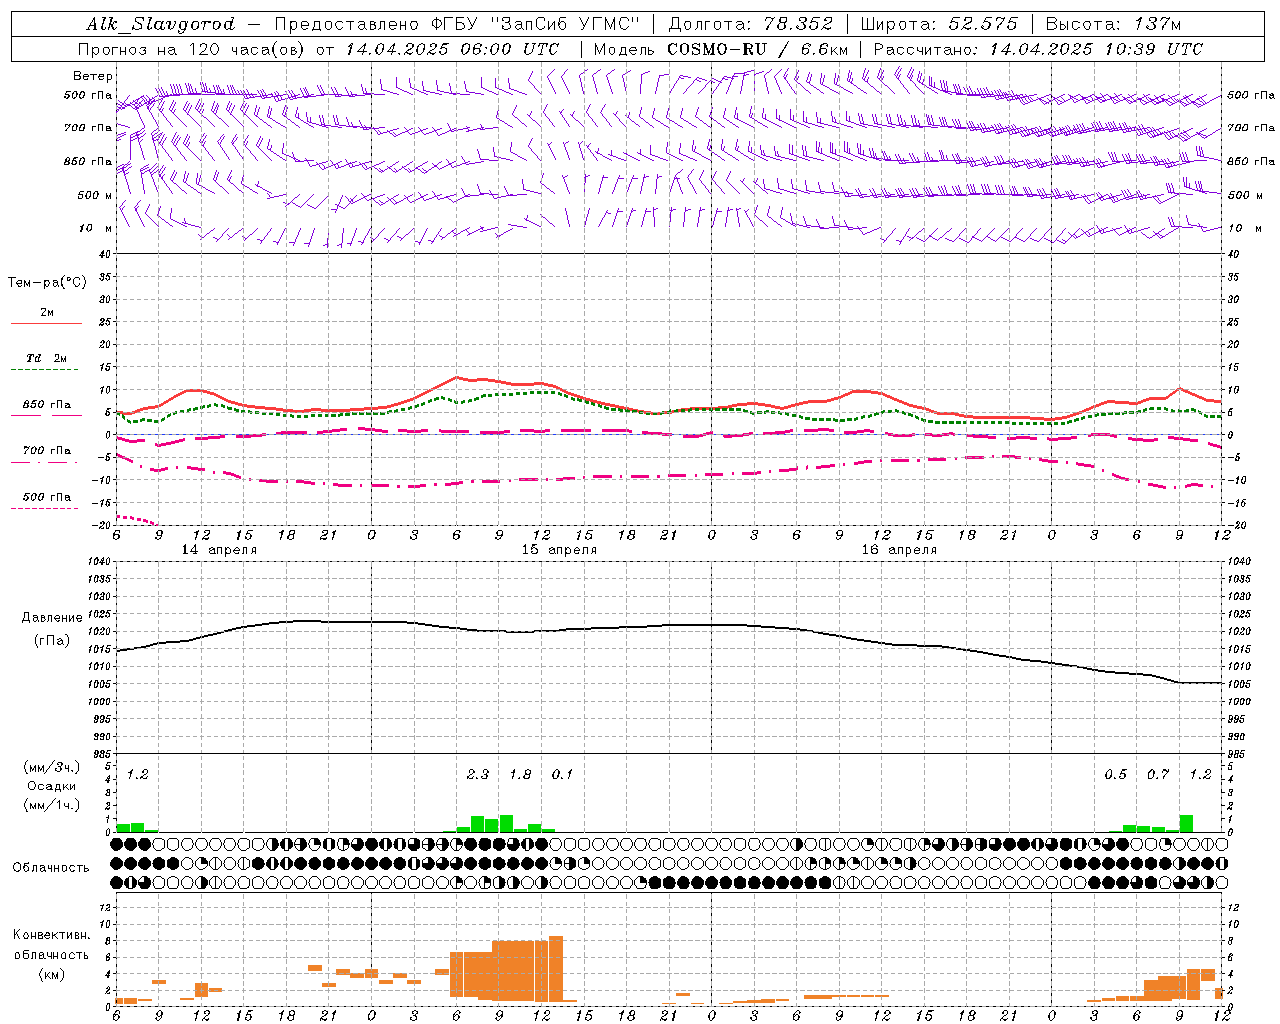Screen dimensions: 1280x1024
Task: Click the 'Рассчитано: 14.04.2025 10:39 UTC' text
Action: click(1038, 49)
